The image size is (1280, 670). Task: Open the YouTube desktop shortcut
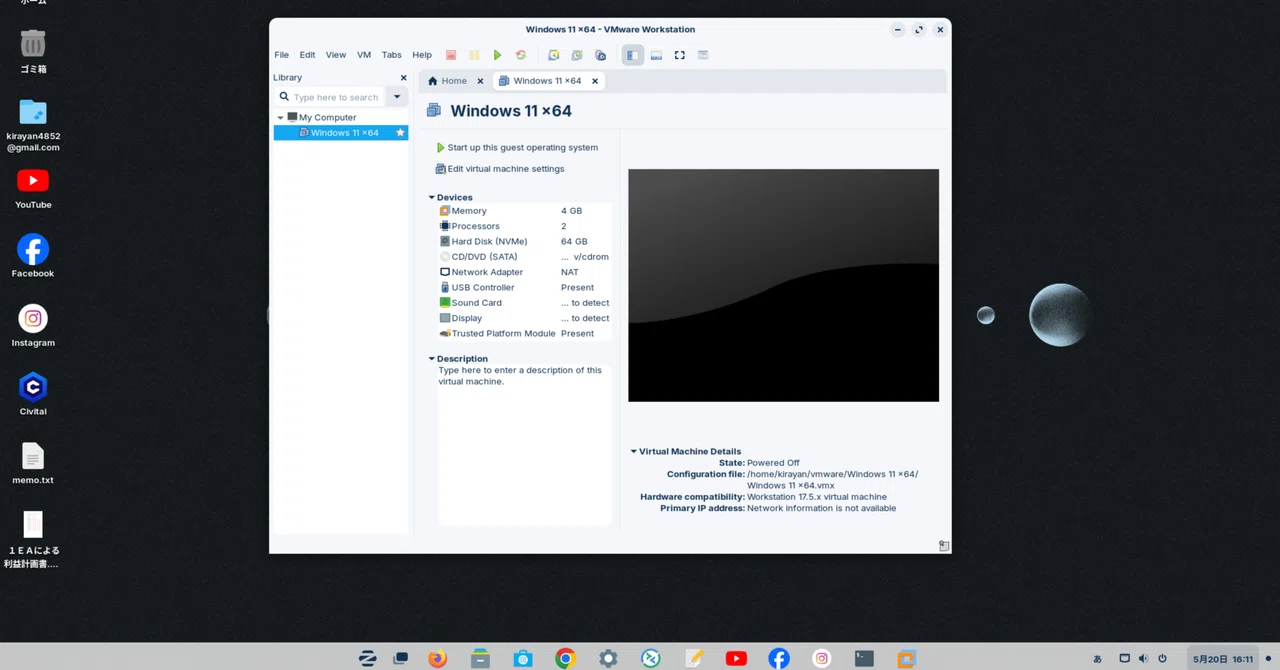pyautogui.click(x=33, y=188)
